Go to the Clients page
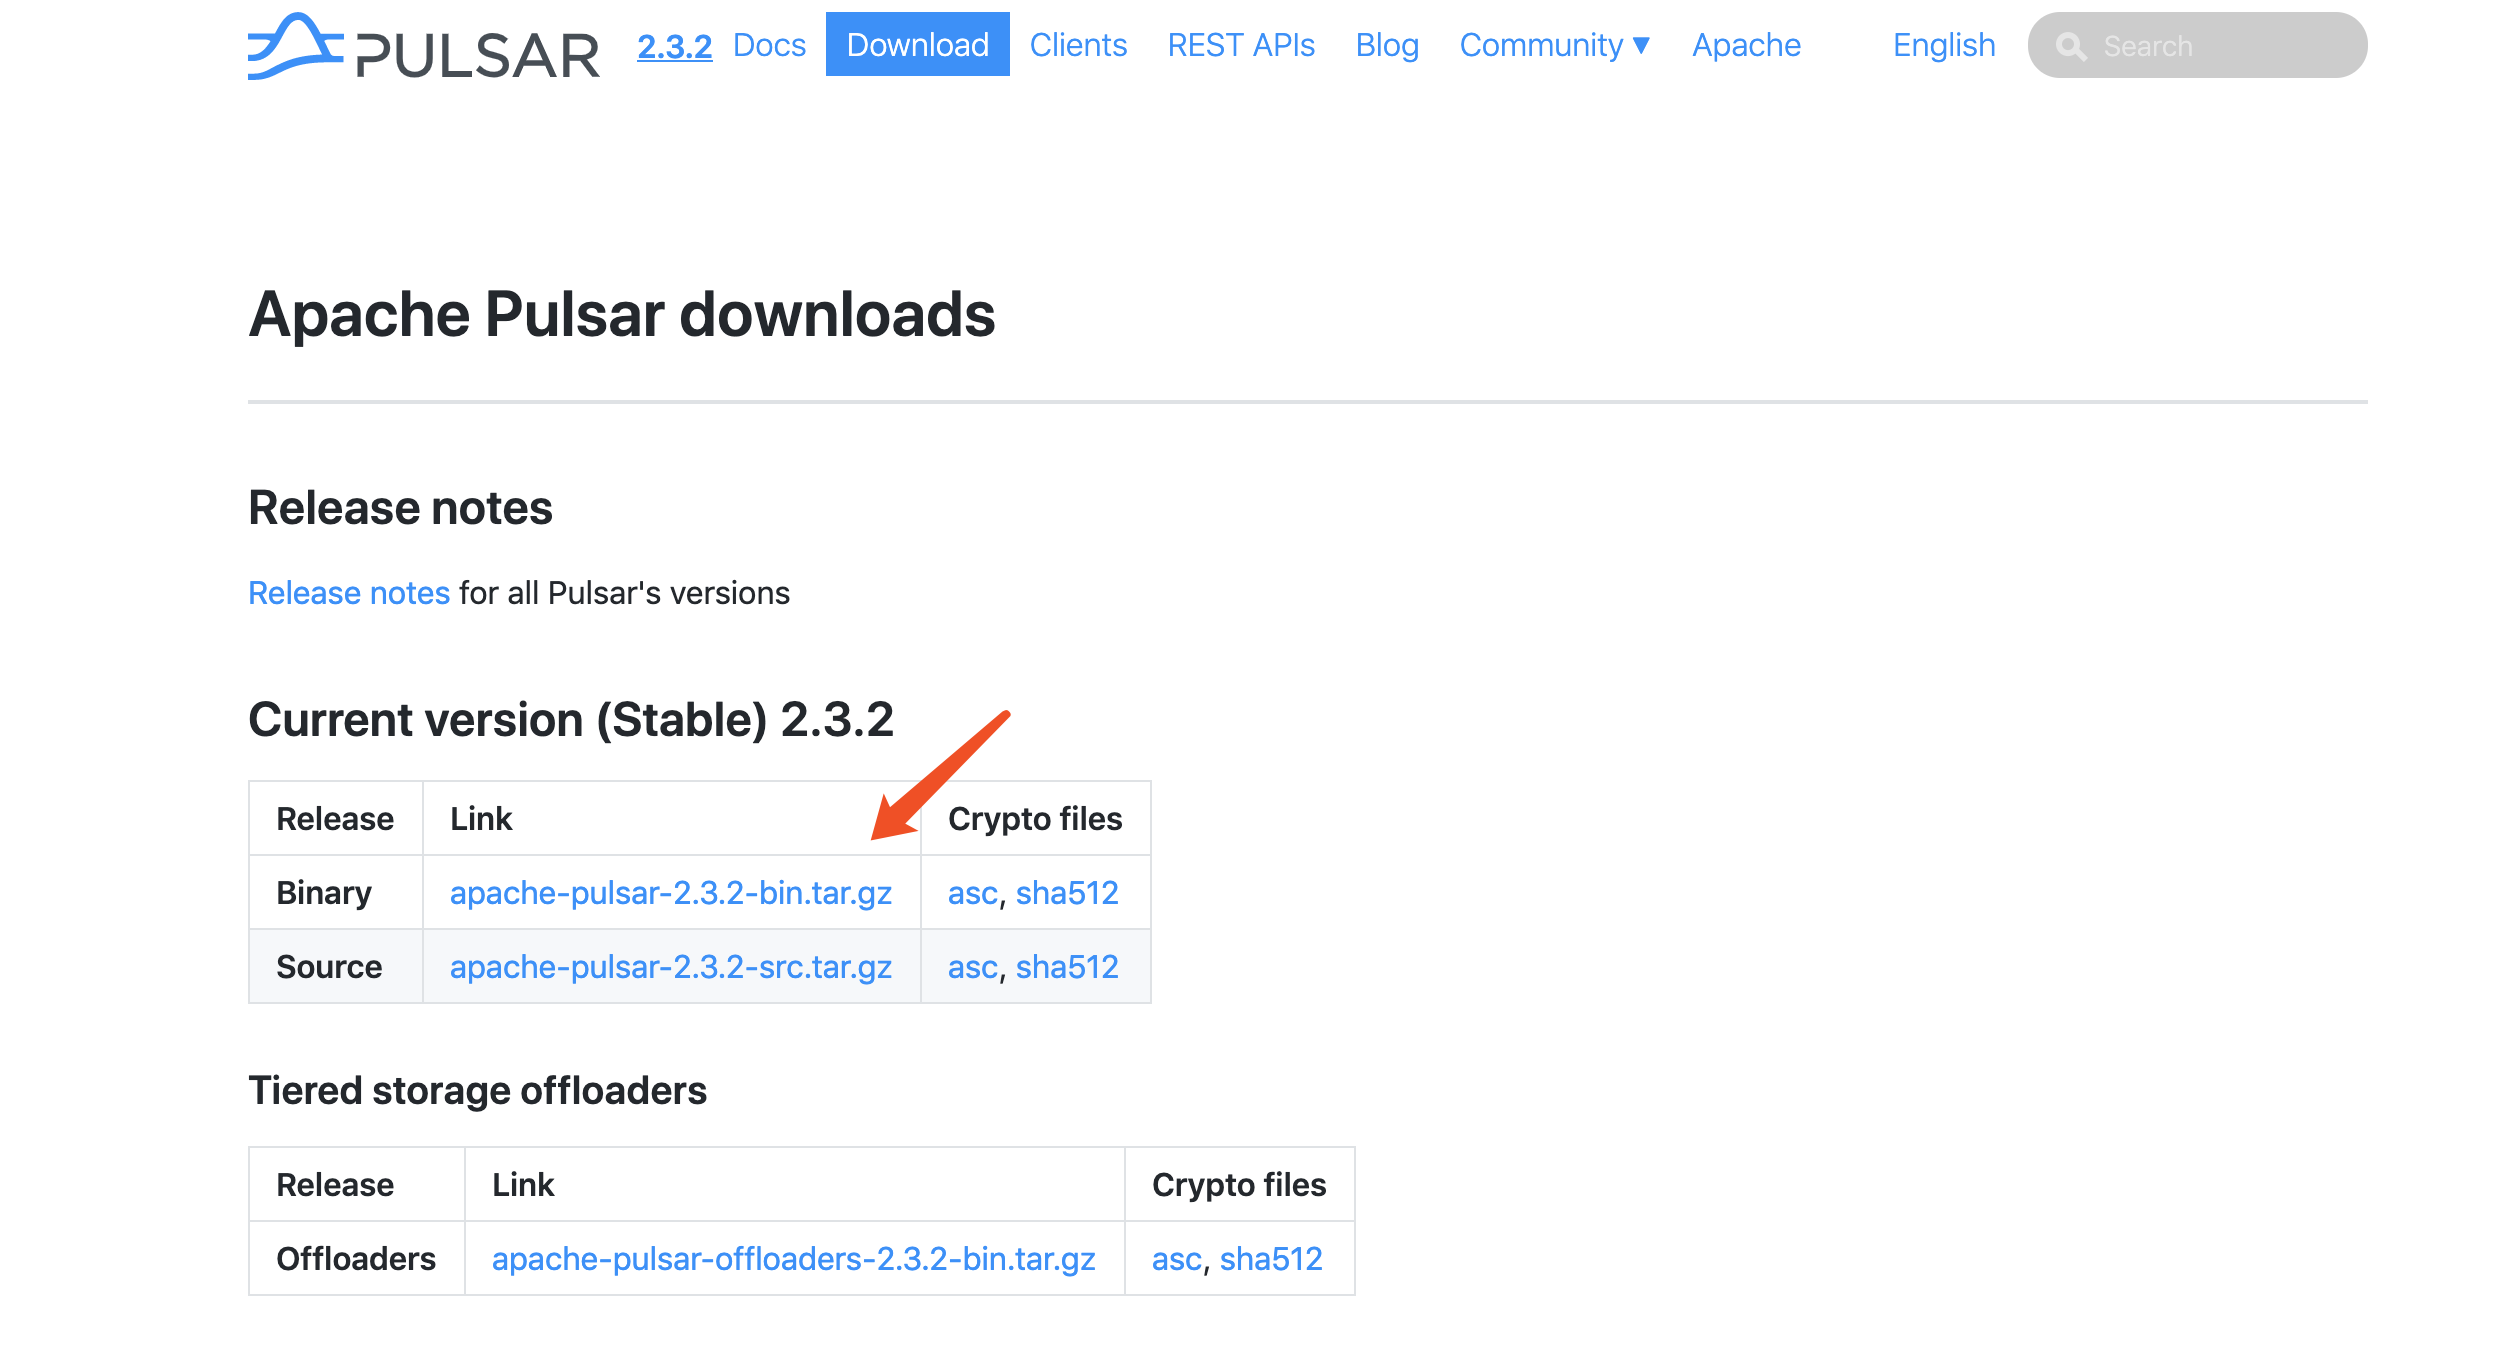This screenshot has height=1352, width=2514. (x=1077, y=45)
